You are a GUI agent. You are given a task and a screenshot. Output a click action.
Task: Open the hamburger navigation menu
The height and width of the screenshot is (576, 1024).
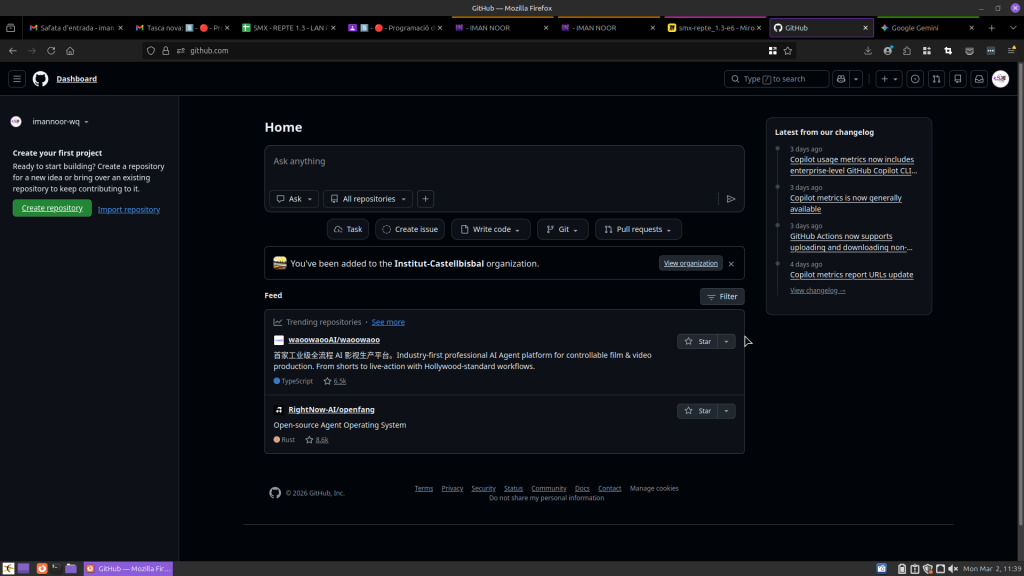coord(17,79)
